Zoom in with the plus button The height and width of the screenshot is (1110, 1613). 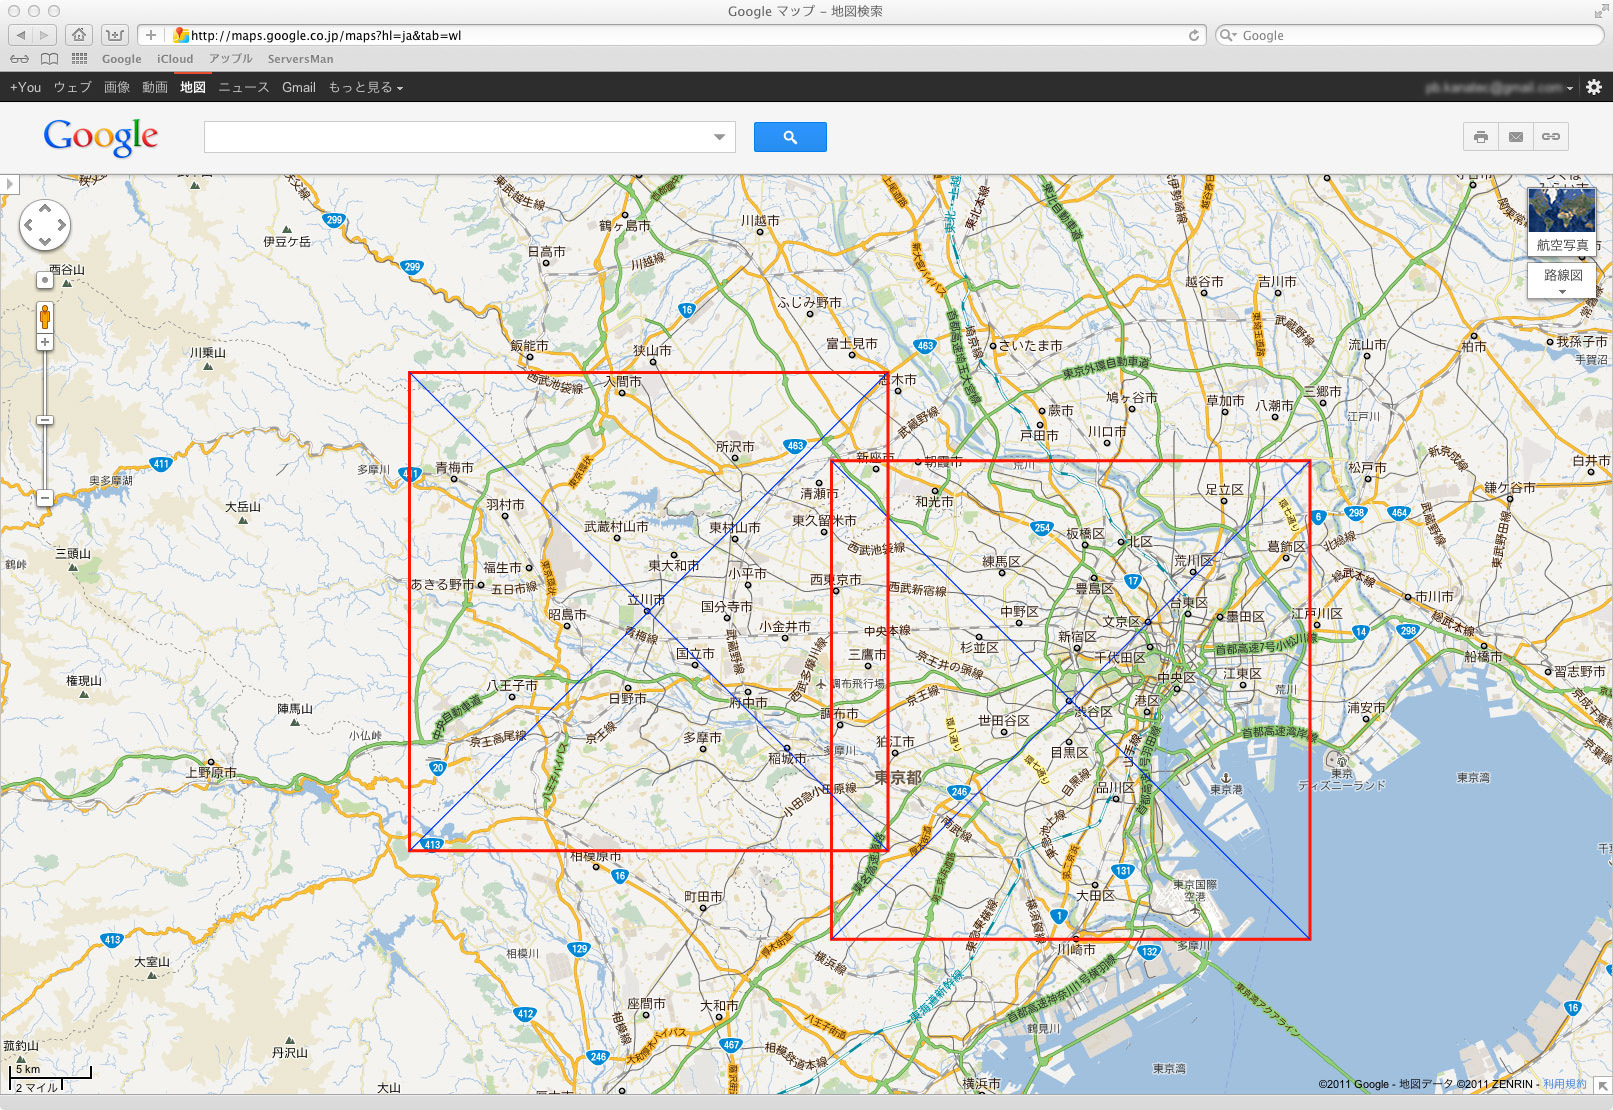tap(45, 342)
